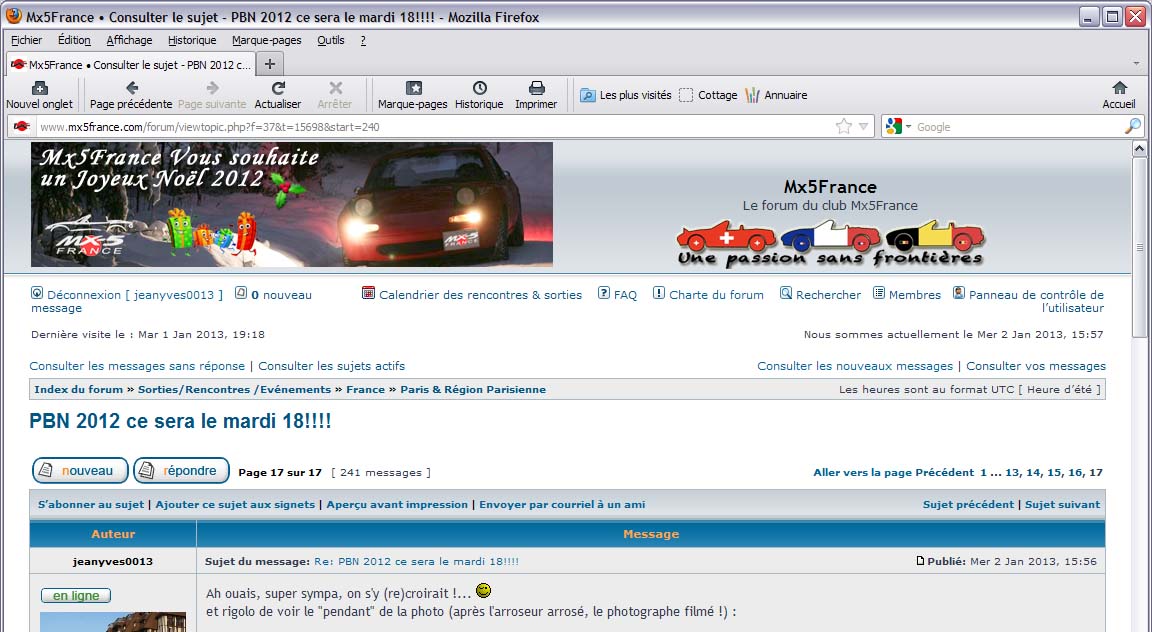Print page with Imprimer icon
Viewport: 1152px width, 632px height.
(x=537, y=88)
